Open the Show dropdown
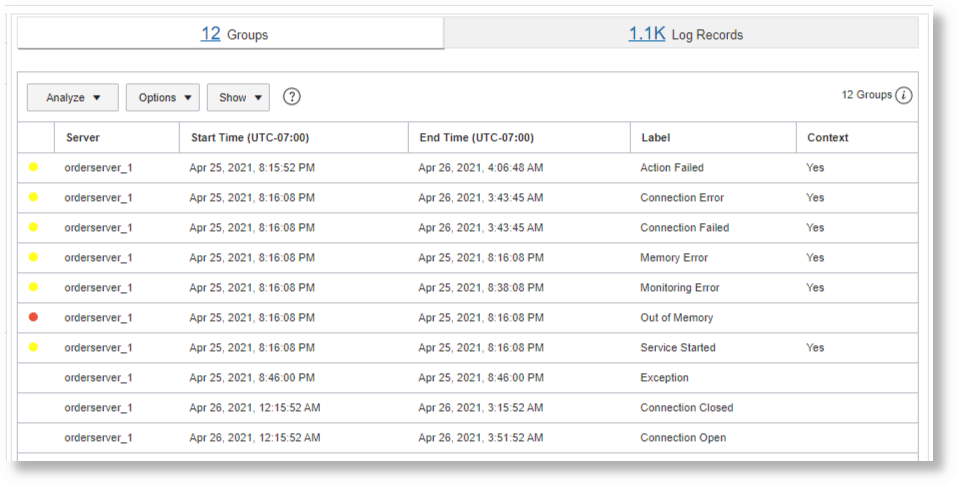958x486 pixels. [x=238, y=97]
